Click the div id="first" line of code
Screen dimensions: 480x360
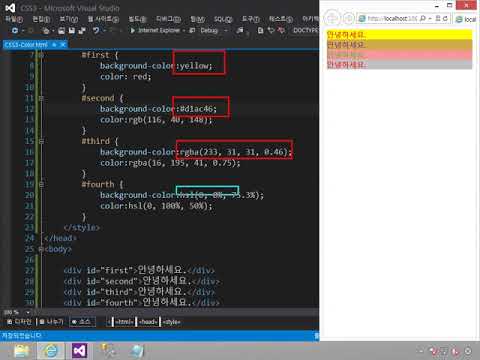point(139,270)
